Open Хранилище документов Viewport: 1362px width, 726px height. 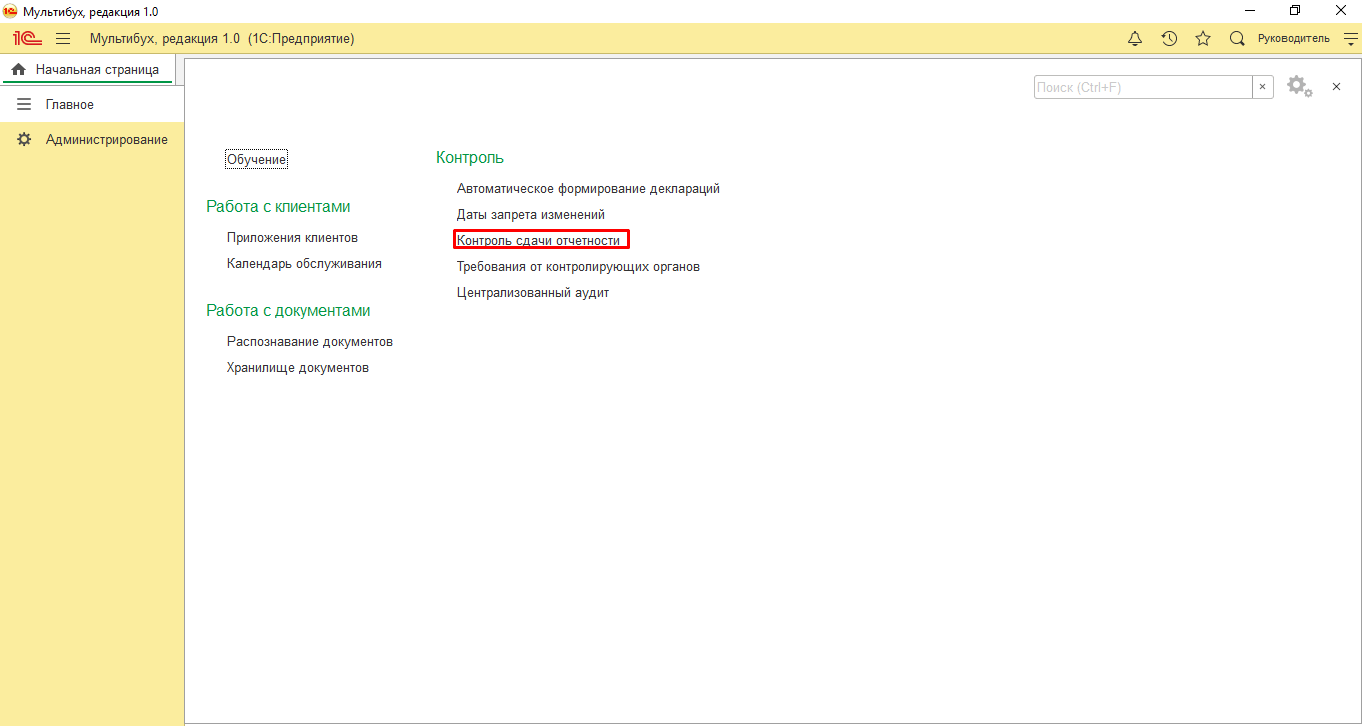pos(298,367)
